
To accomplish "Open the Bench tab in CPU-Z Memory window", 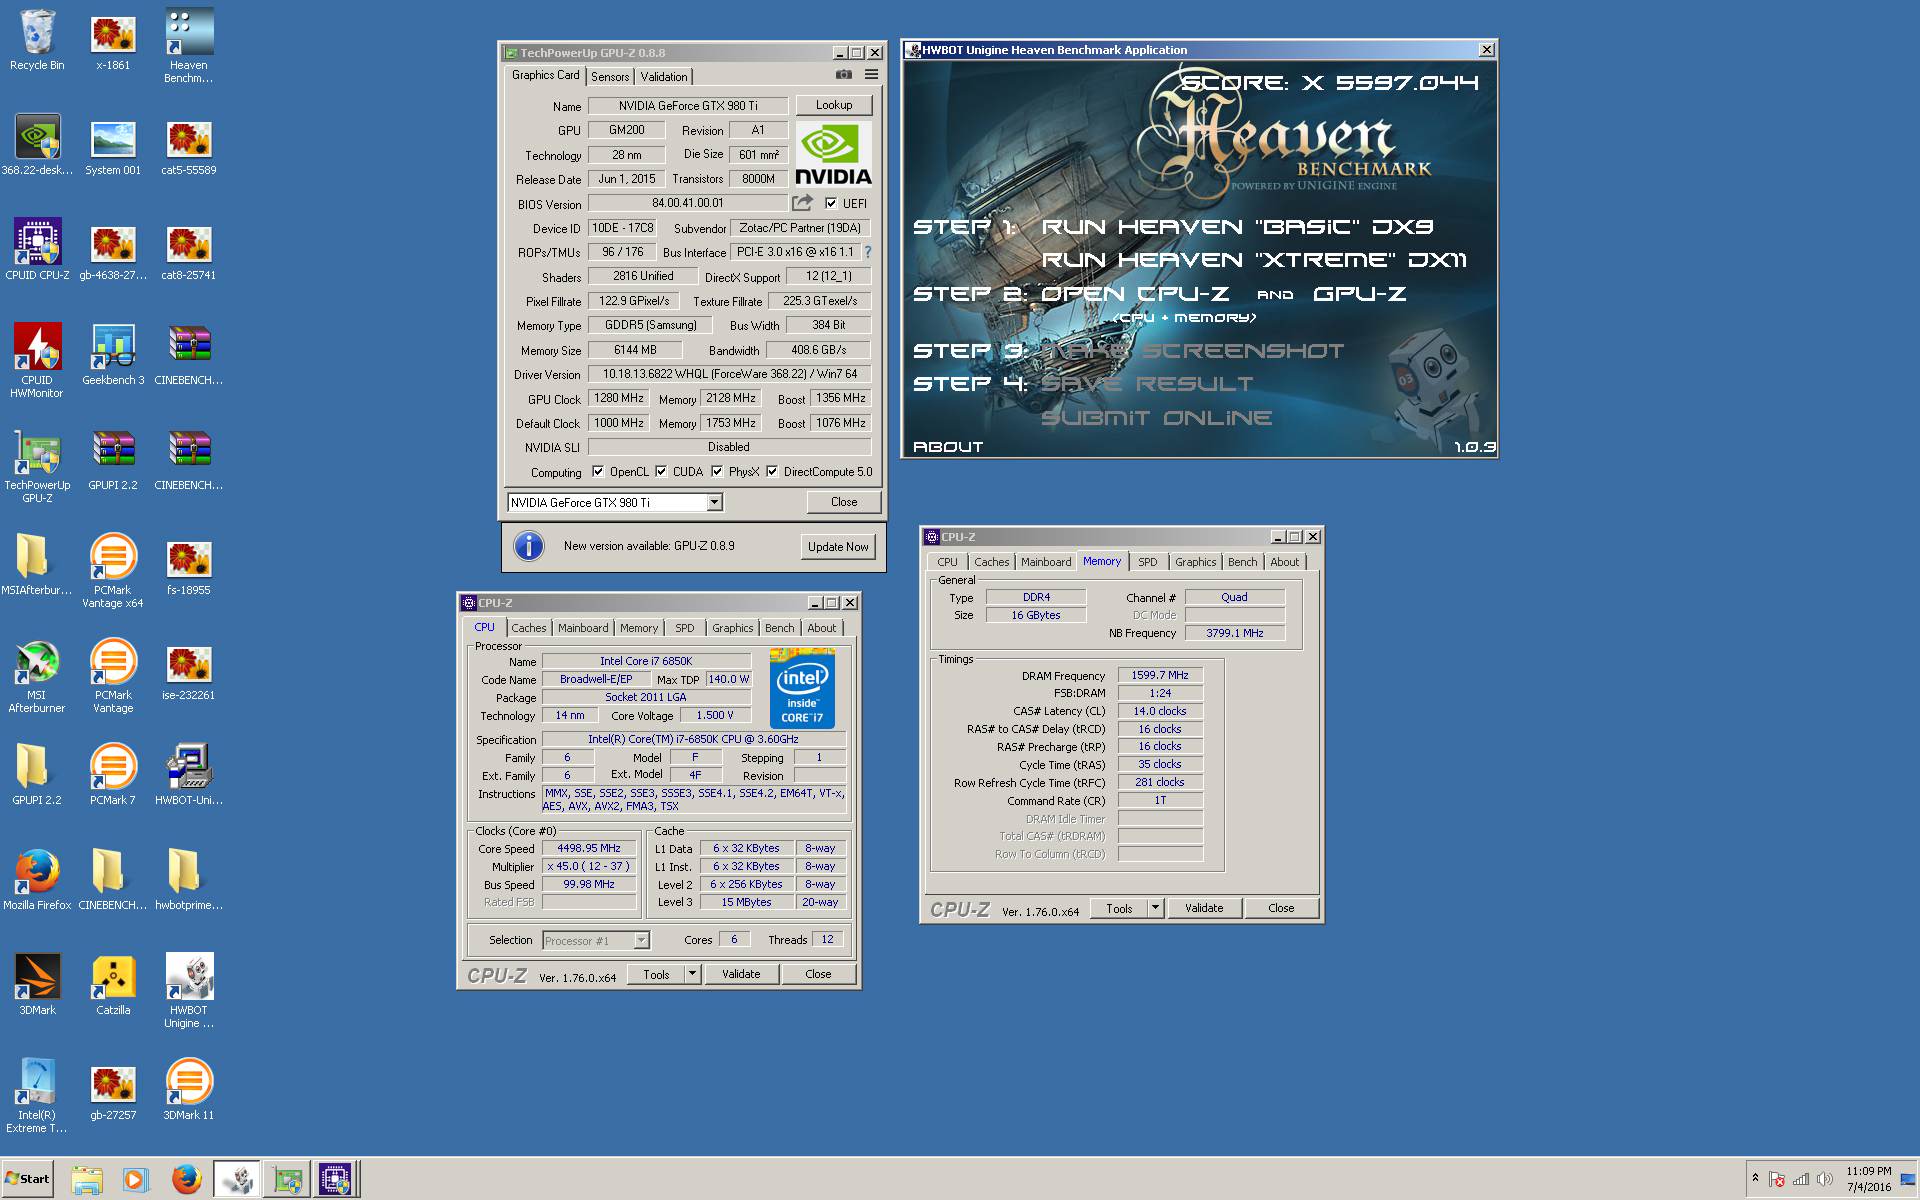I will (1243, 562).
